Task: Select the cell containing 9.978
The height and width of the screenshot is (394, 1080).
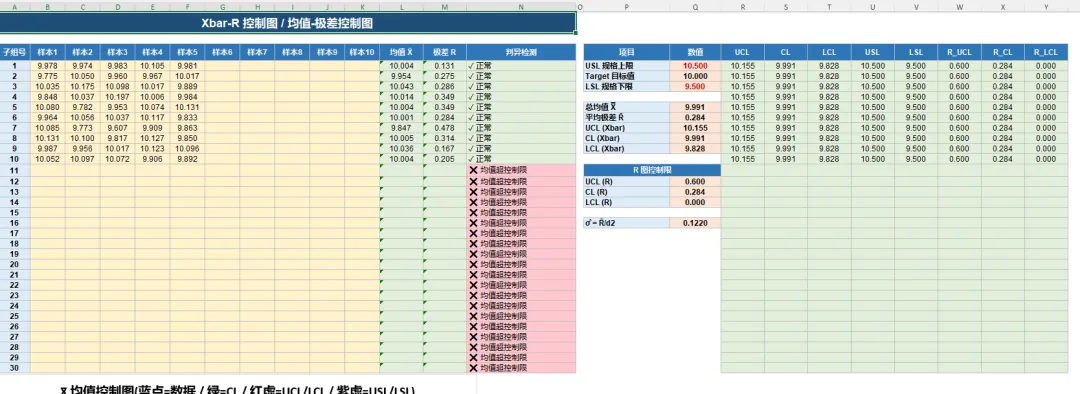Action: (48, 66)
